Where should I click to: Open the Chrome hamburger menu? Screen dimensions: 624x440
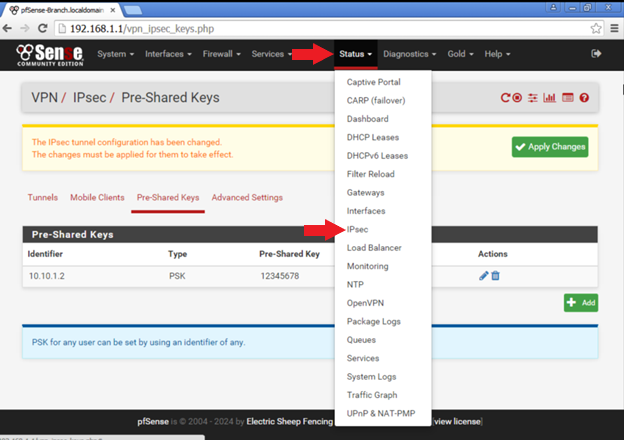tap(614, 28)
